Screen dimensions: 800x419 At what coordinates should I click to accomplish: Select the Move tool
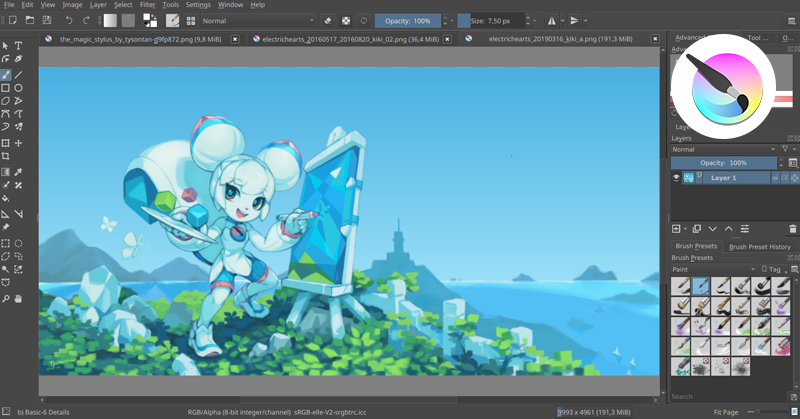18,143
